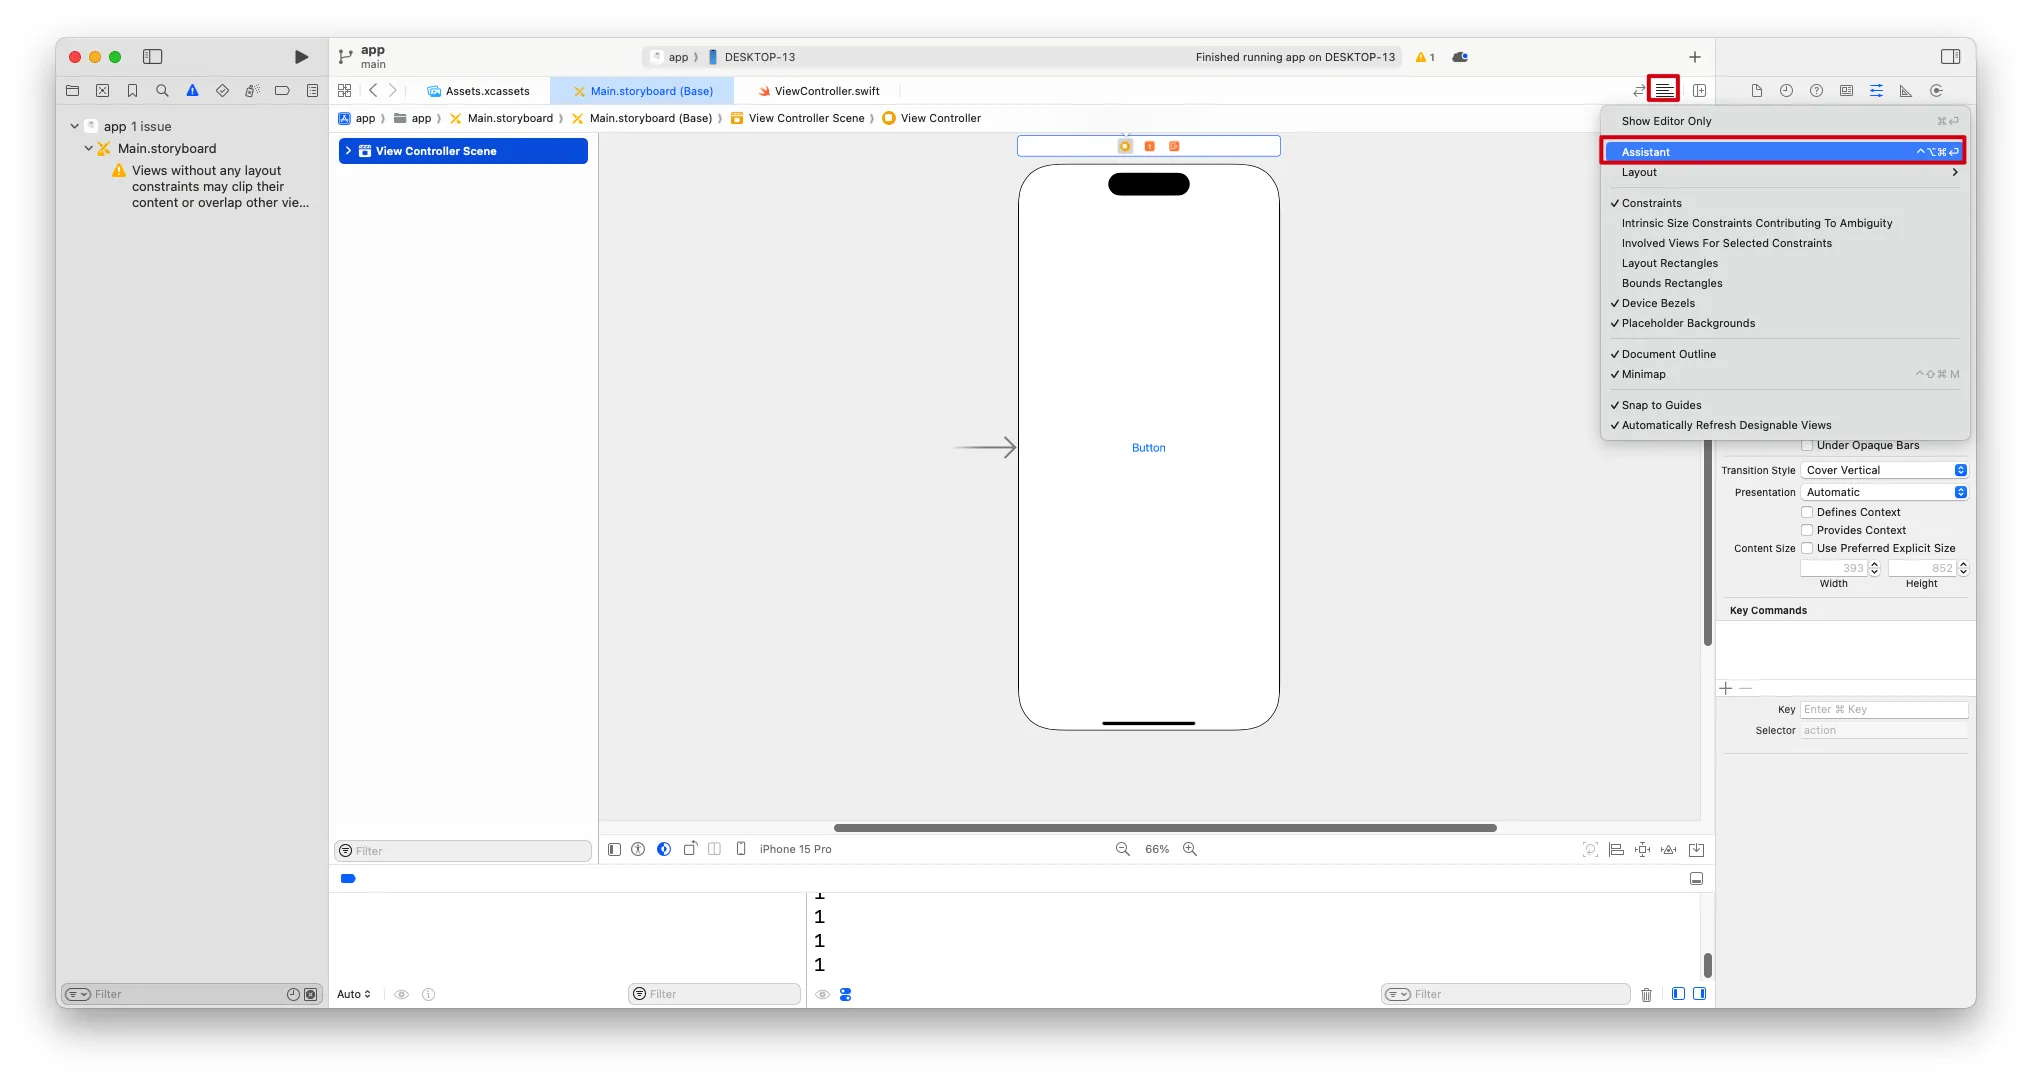Expand the View Controller Scene outline
The width and height of the screenshot is (2032, 1082).
pos(348,151)
